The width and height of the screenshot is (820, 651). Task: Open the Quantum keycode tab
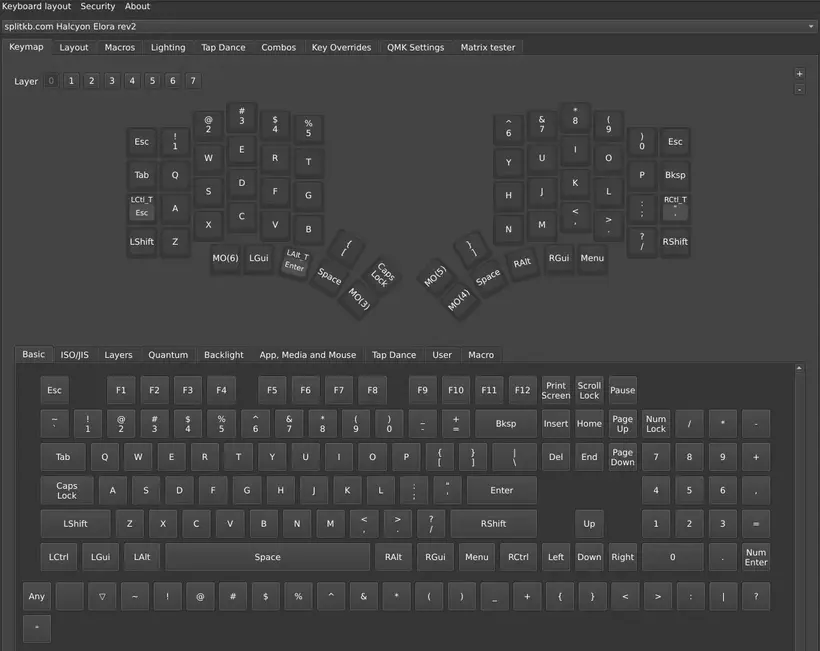point(168,354)
